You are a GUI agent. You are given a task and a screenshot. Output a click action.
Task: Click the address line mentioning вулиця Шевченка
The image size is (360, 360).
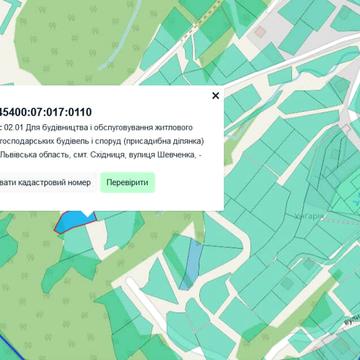tap(100, 155)
